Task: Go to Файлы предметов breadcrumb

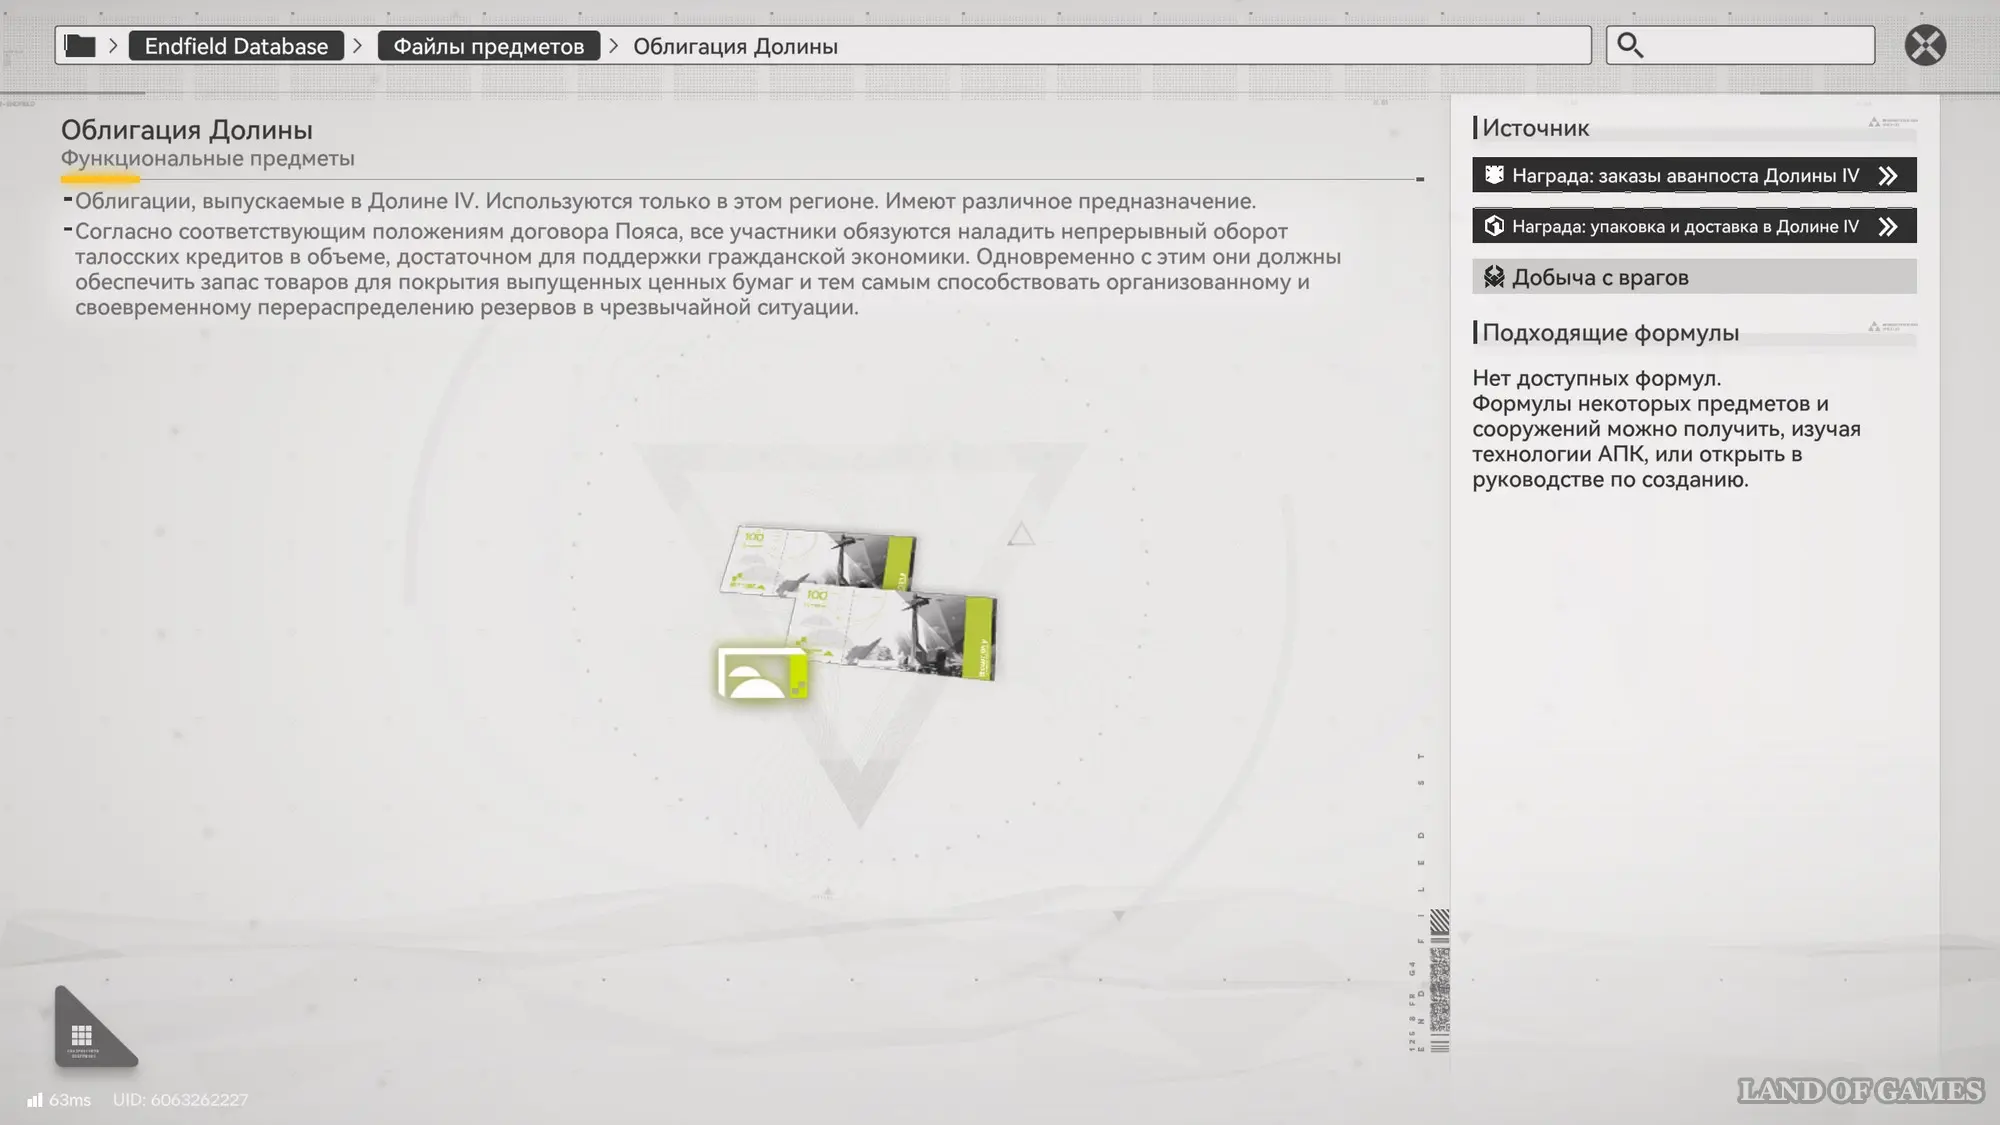Action: (488, 46)
